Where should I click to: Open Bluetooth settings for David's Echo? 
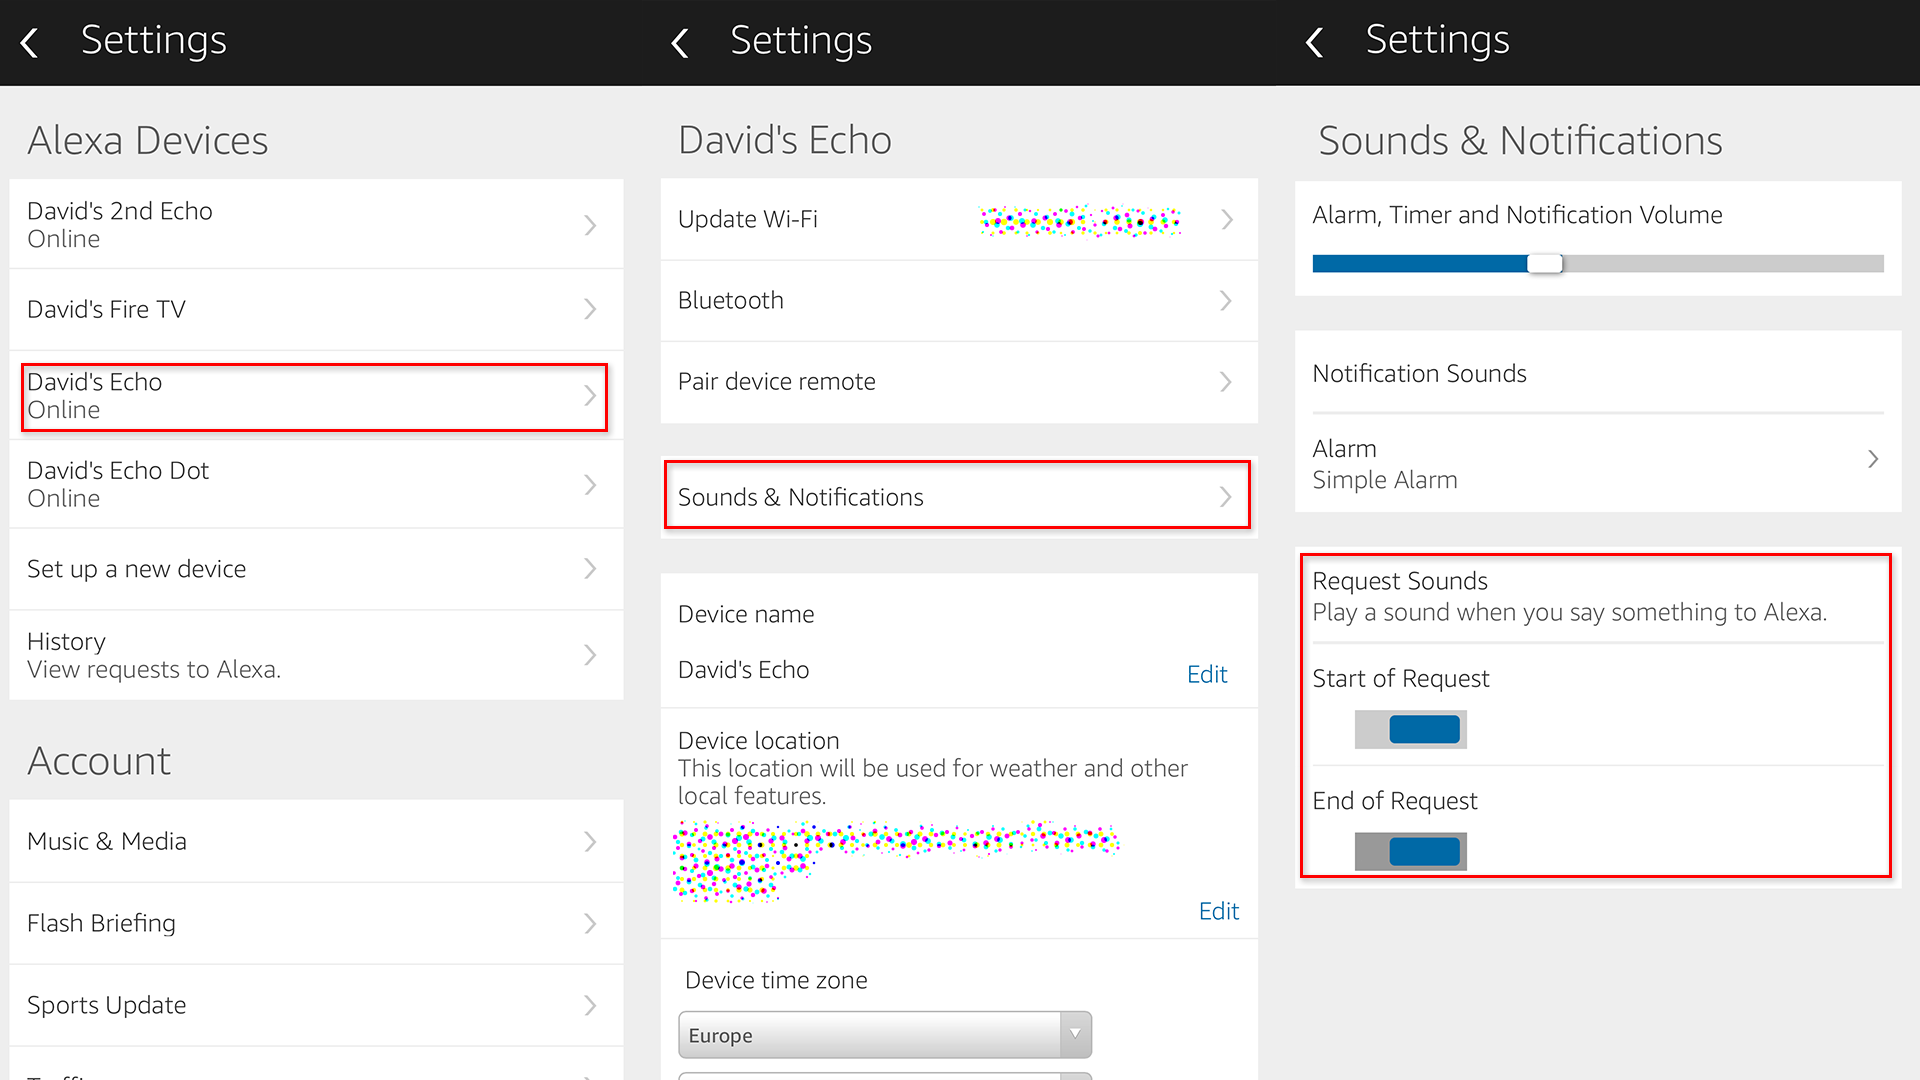[x=959, y=301]
